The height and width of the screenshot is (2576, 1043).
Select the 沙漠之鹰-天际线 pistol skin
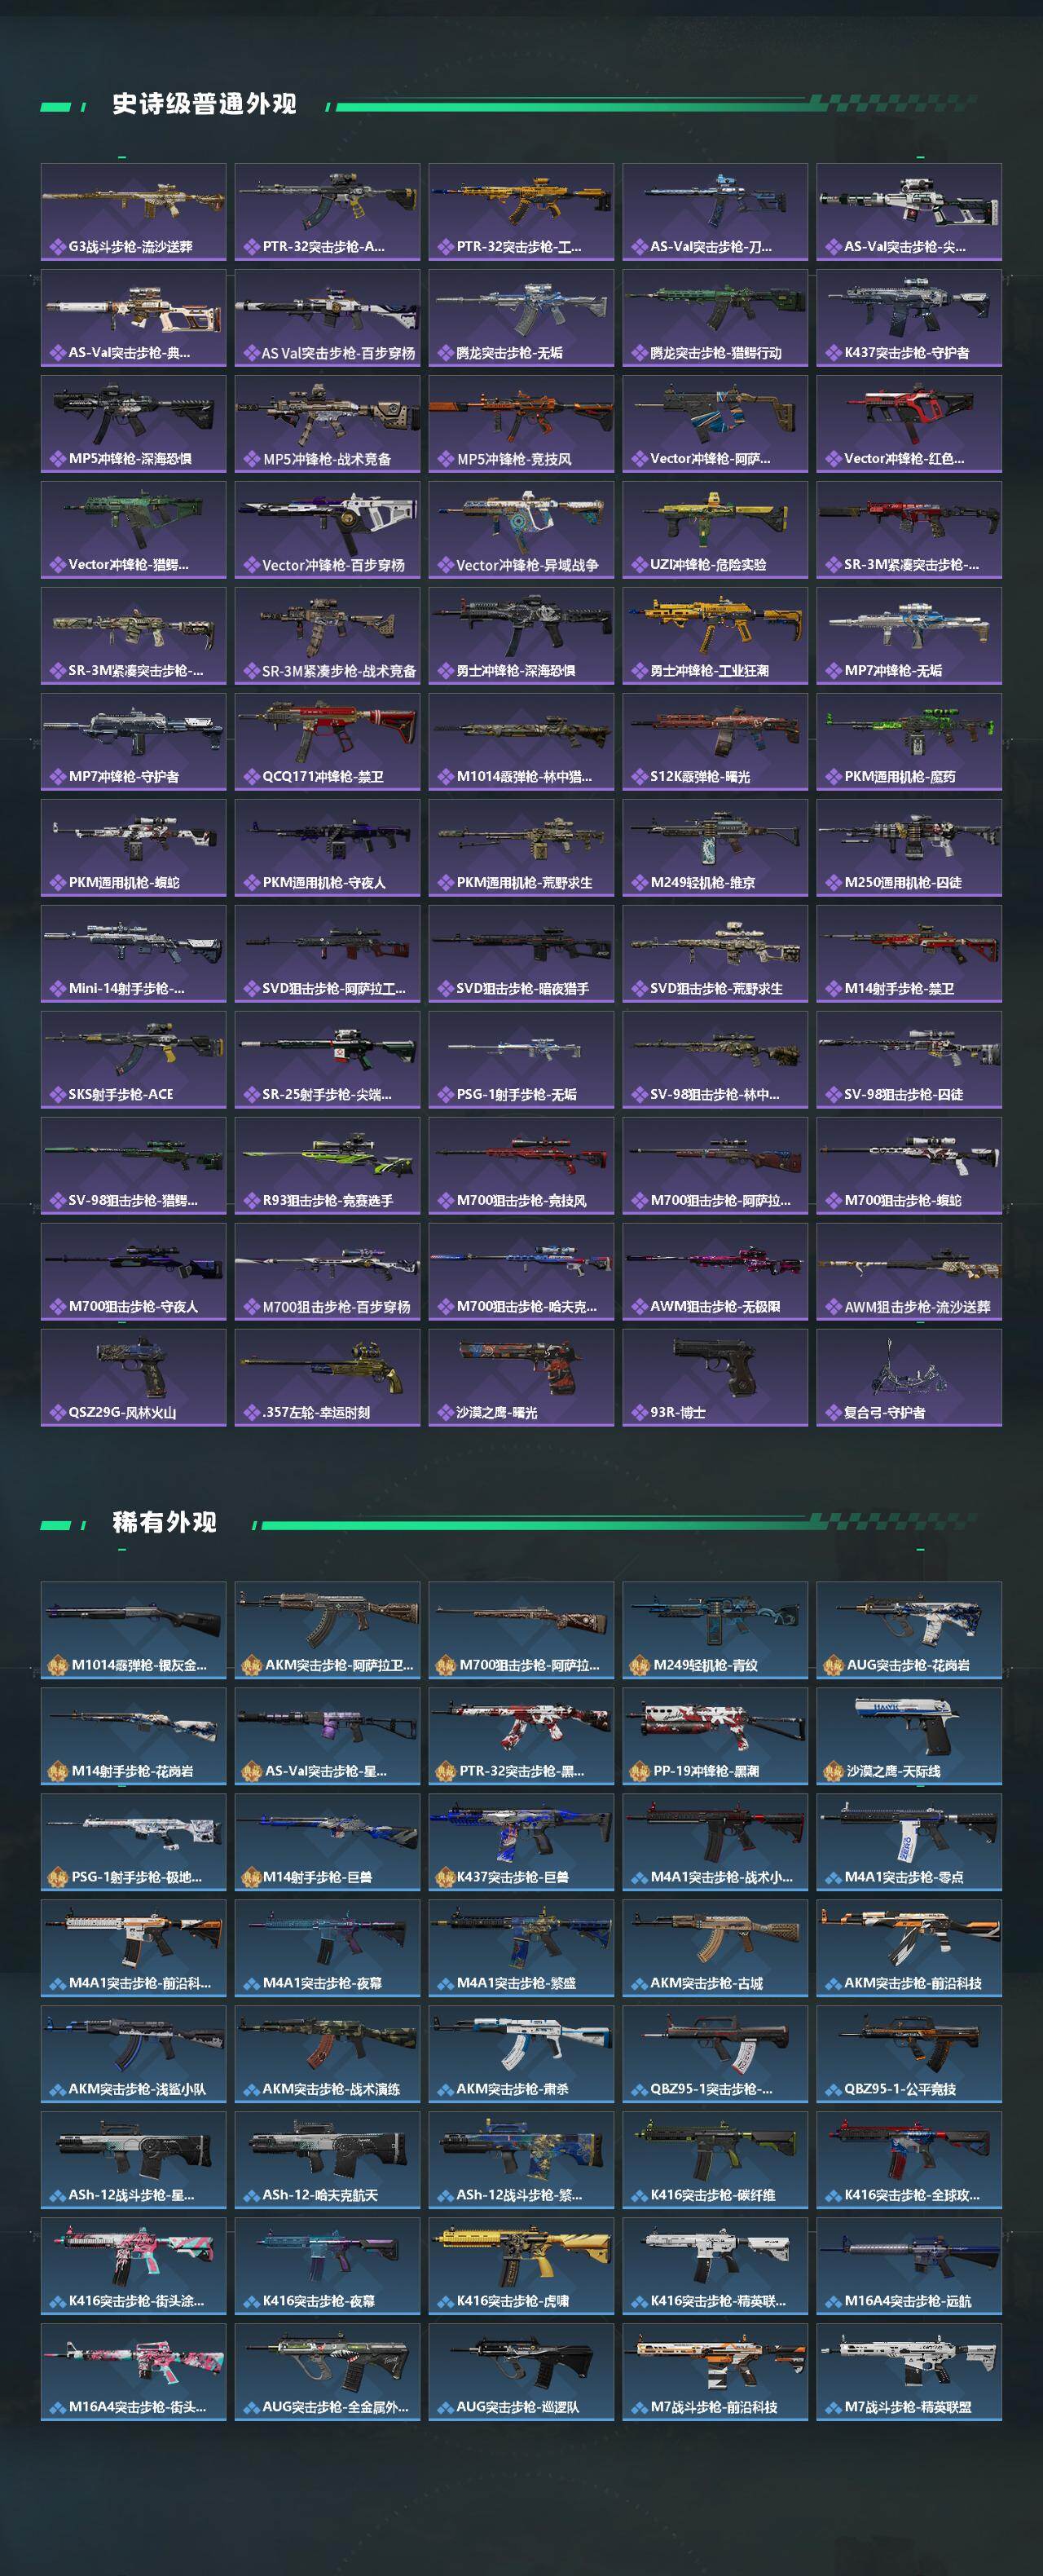pyautogui.click(x=909, y=1736)
